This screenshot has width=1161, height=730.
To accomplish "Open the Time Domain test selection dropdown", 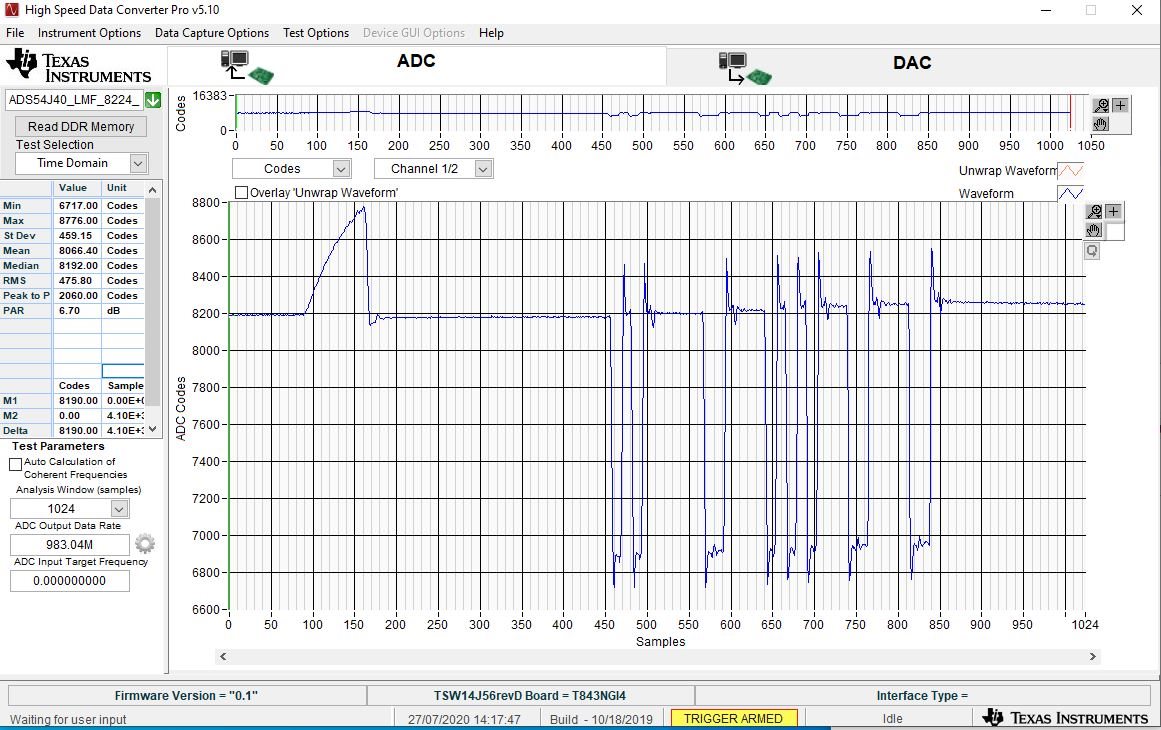I will [138, 164].
